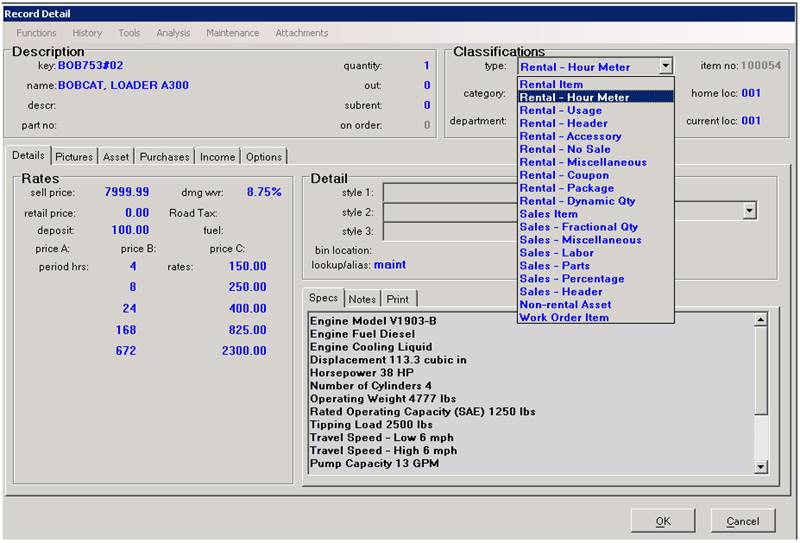Viewport: 800px width, 543px height.
Task: Select Sales - Labor option
Action: tap(595, 253)
